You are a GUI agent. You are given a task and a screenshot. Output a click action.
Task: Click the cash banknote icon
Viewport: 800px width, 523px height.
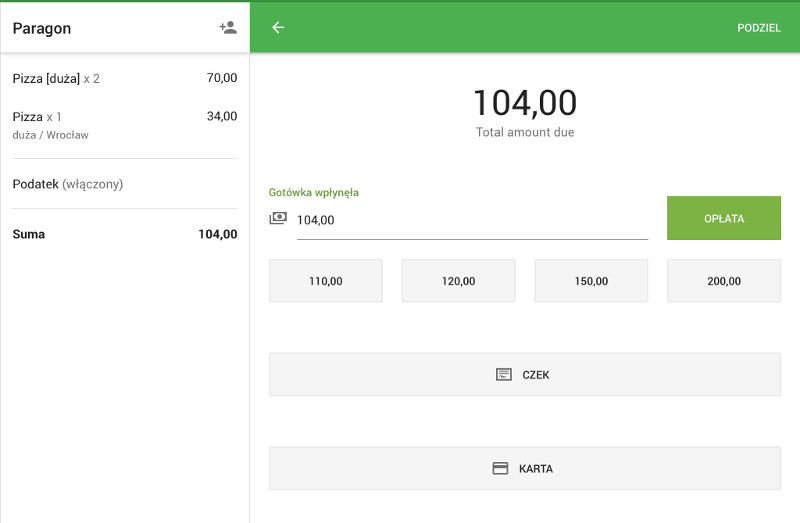pos(278,218)
